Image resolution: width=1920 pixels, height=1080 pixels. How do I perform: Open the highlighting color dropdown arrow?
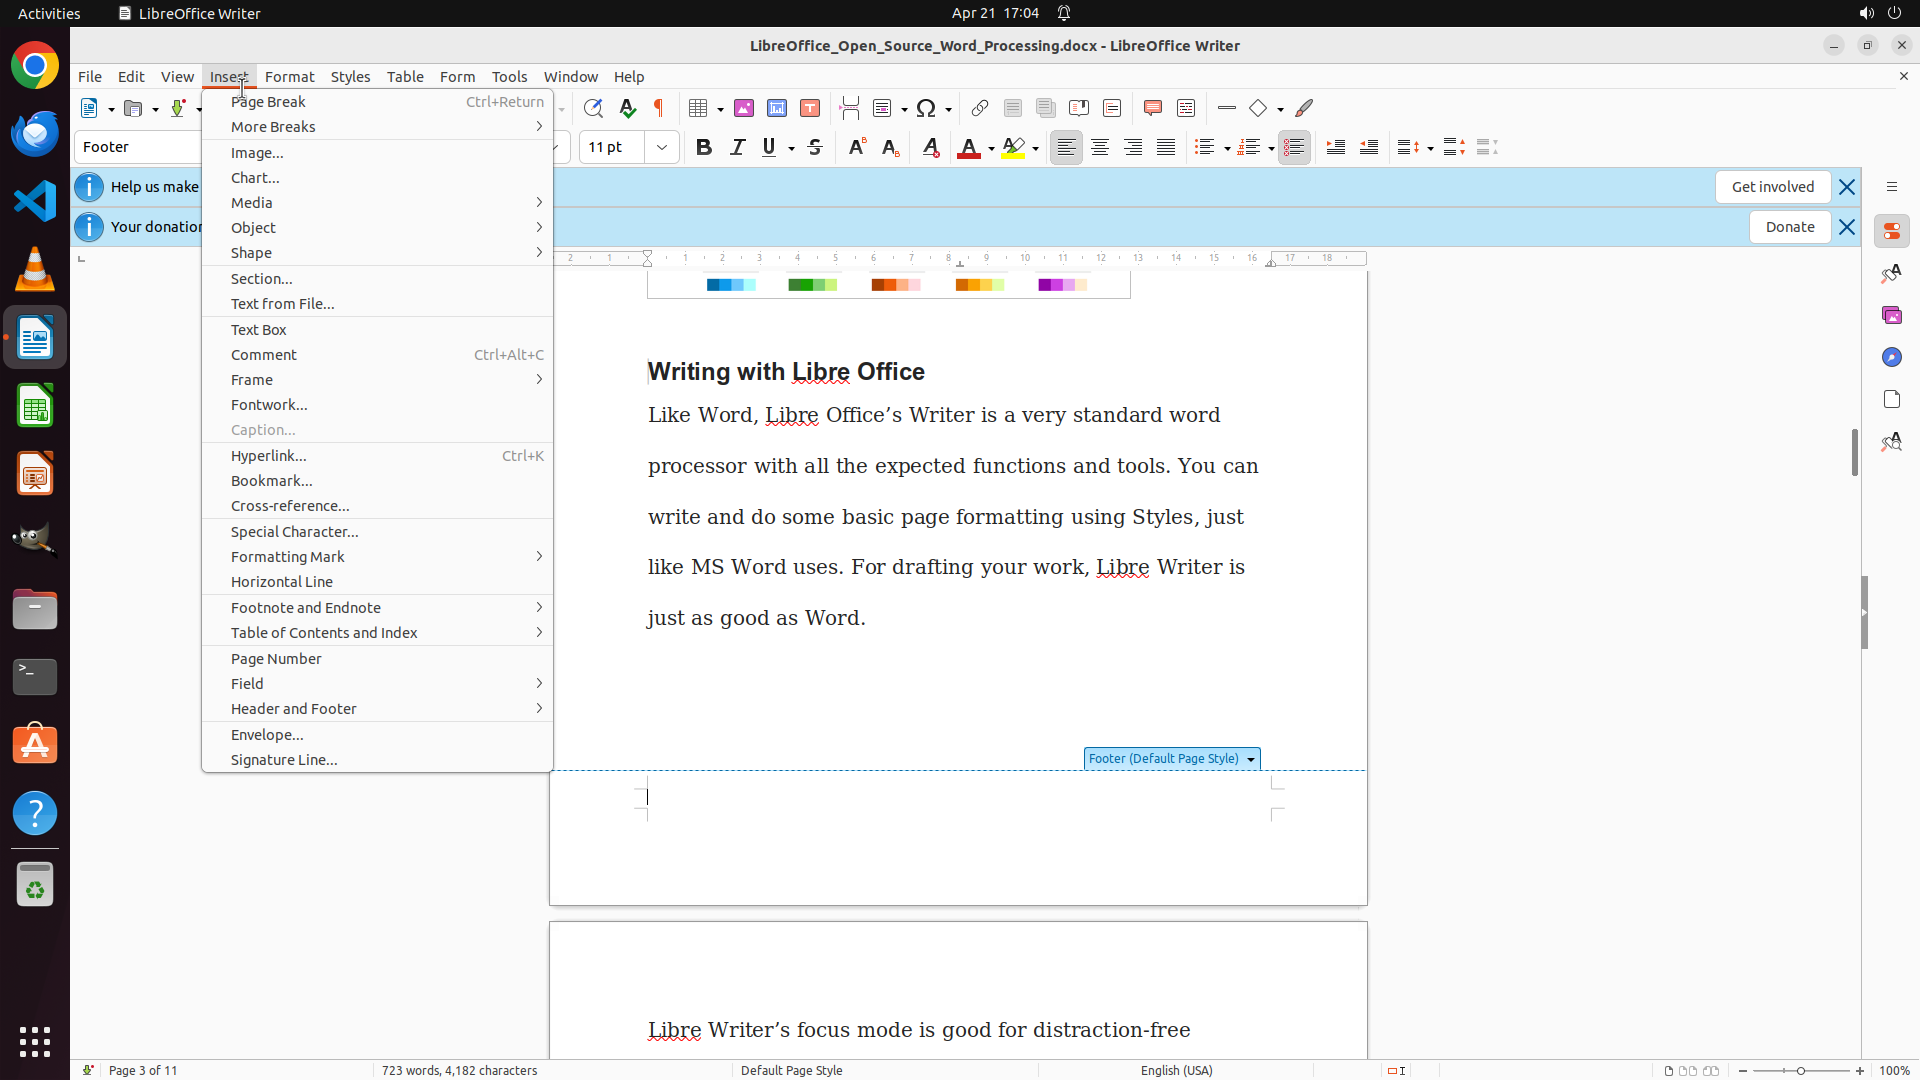click(1036, 148)
